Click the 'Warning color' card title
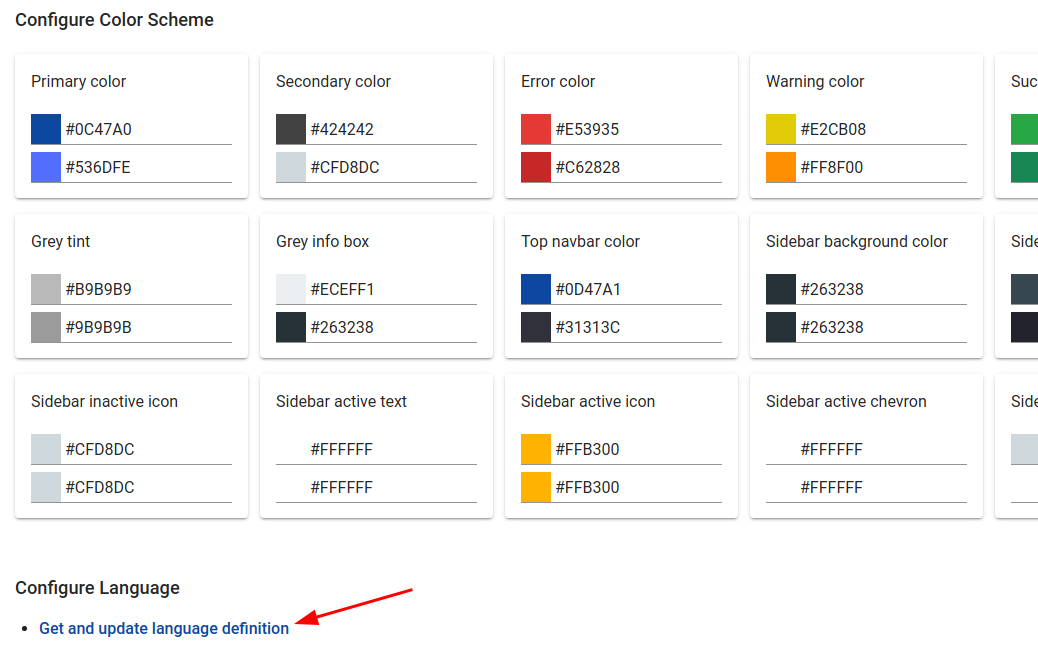 [x=815, y=81]
